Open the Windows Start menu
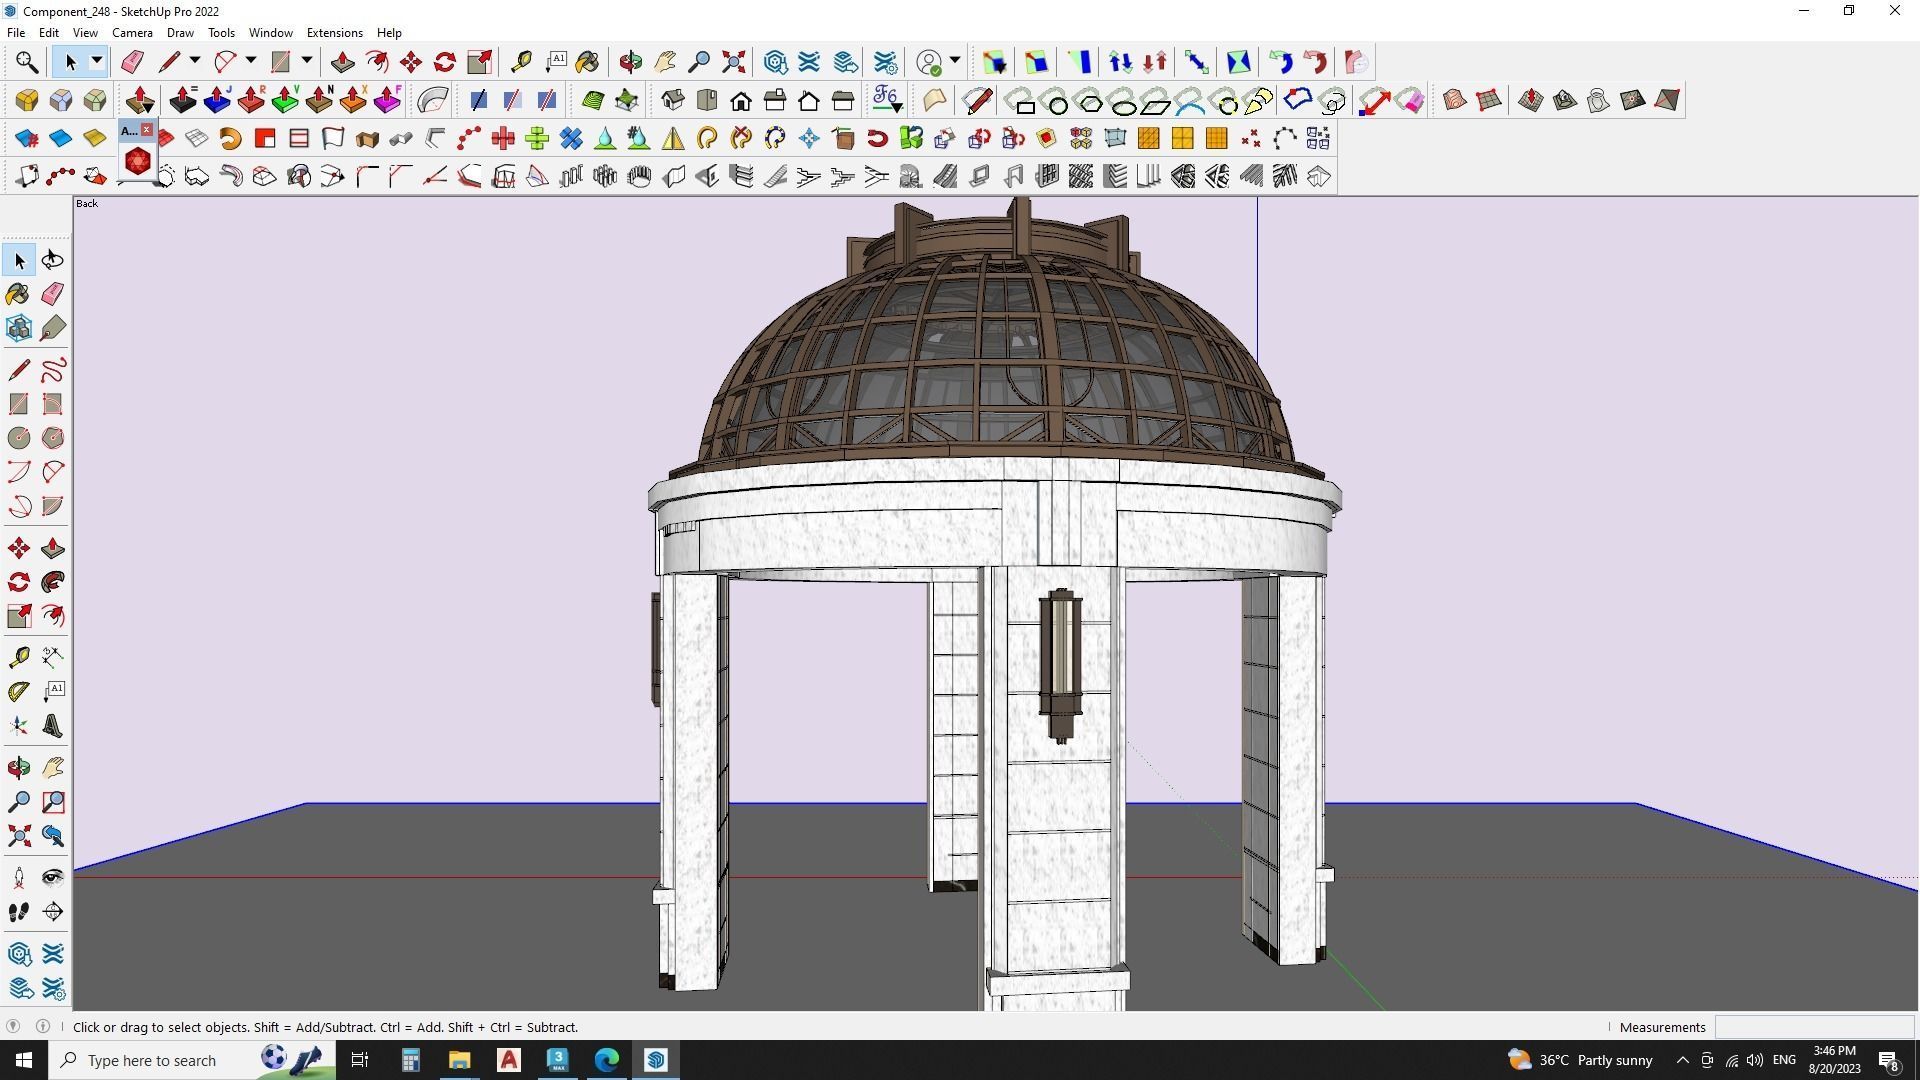1920x1080 pixels. click(24, 1060)
